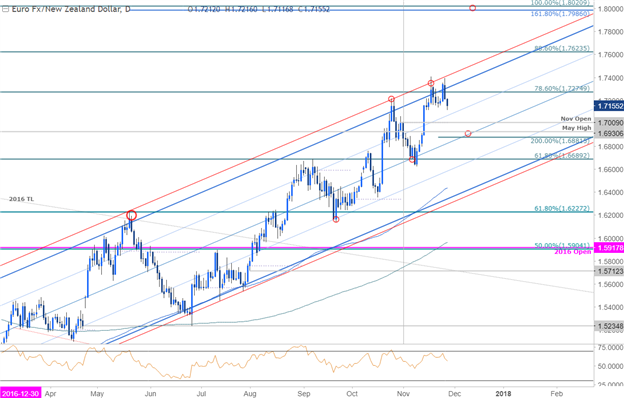Viewport: 624px width, 398px height.
Task: Click the 100.00%(1.80209) Fibonacci label
Action: point(561,2)
